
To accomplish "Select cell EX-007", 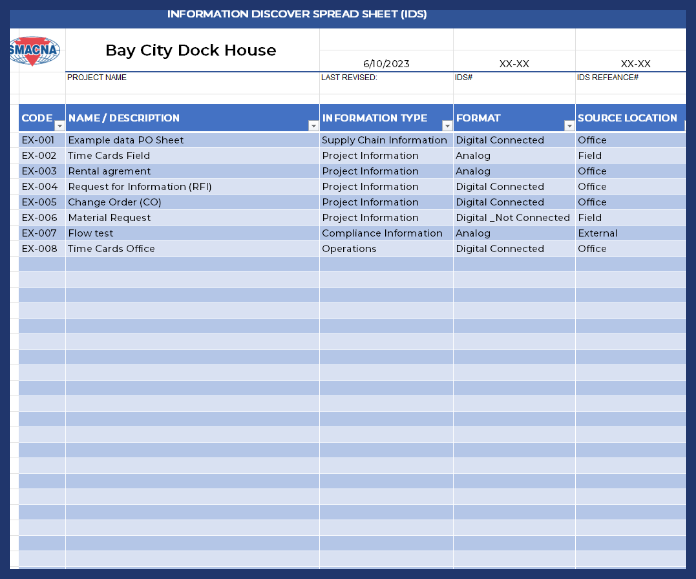I will [x=42, y=234].
